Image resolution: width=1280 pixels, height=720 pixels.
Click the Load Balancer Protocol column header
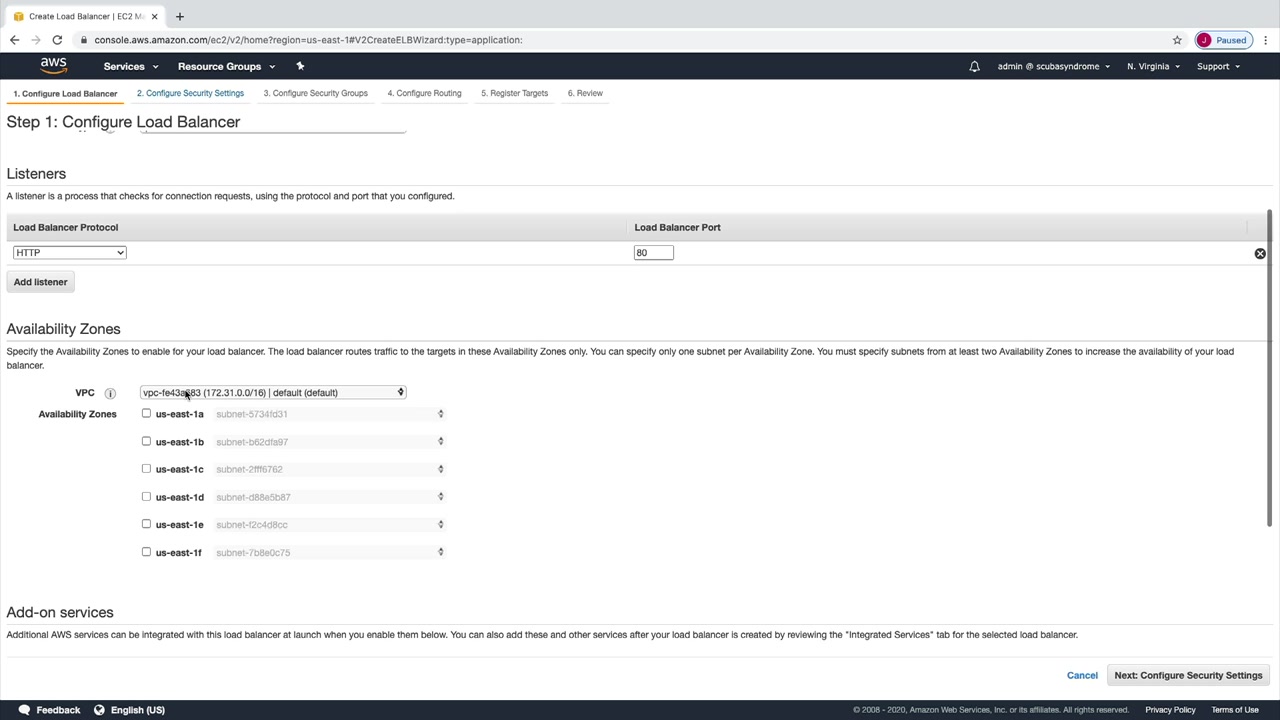pos(65,227)
